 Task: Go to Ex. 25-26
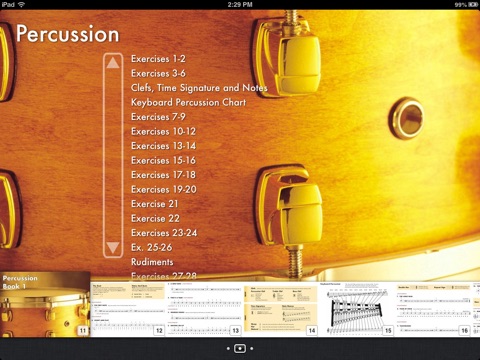pos(152,247)
